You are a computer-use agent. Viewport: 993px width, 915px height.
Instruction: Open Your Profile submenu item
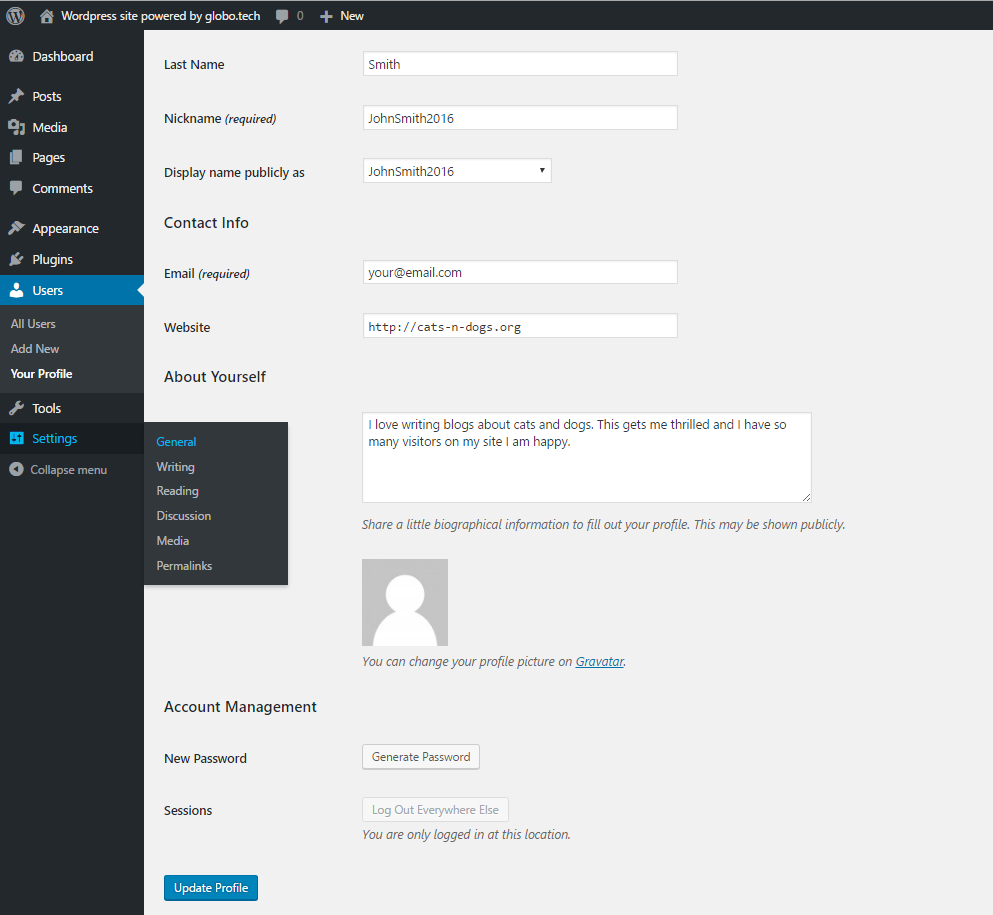pyautogui.click(x=41, y=374)
